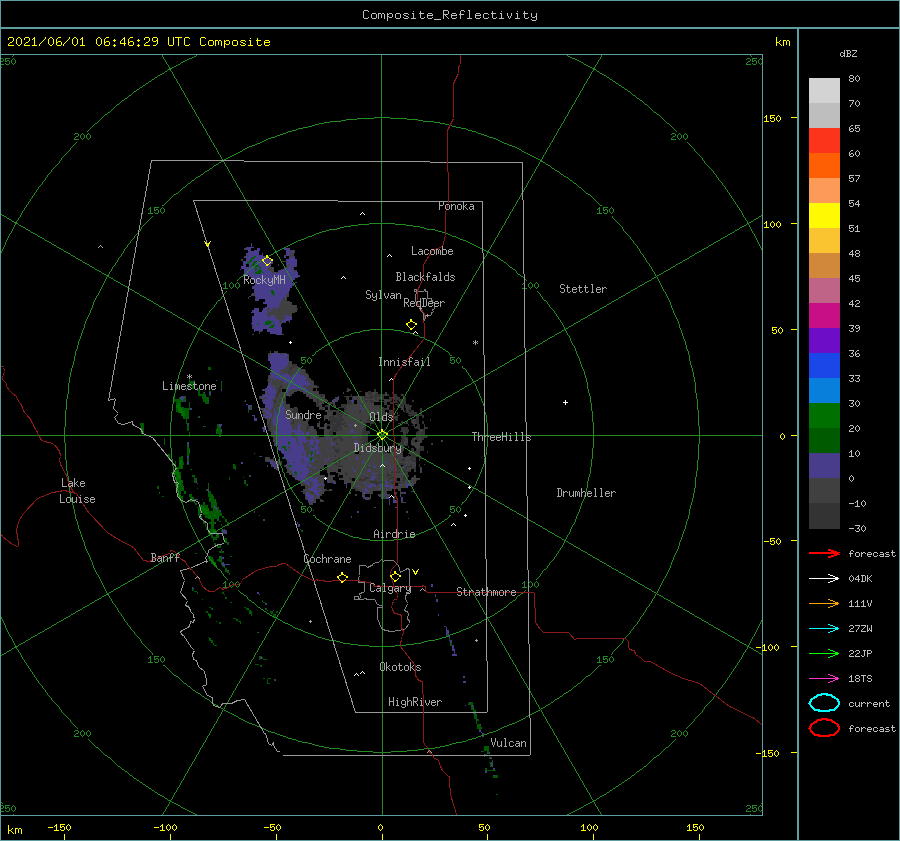The image size is (900, 841).
Task: Pick the bright green 30 dBZ swatch
Action: point(824,415)
